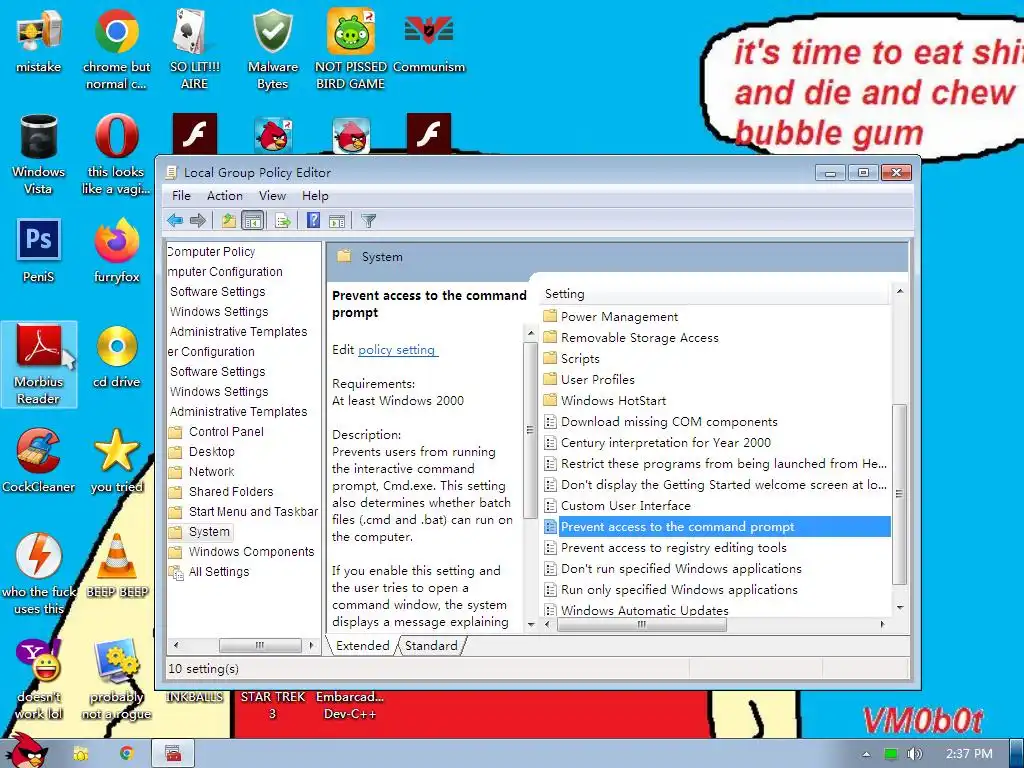The image size is (1024, 768).
Task: Select the Windows HotStart folder
Action: (x=613, y=400)
